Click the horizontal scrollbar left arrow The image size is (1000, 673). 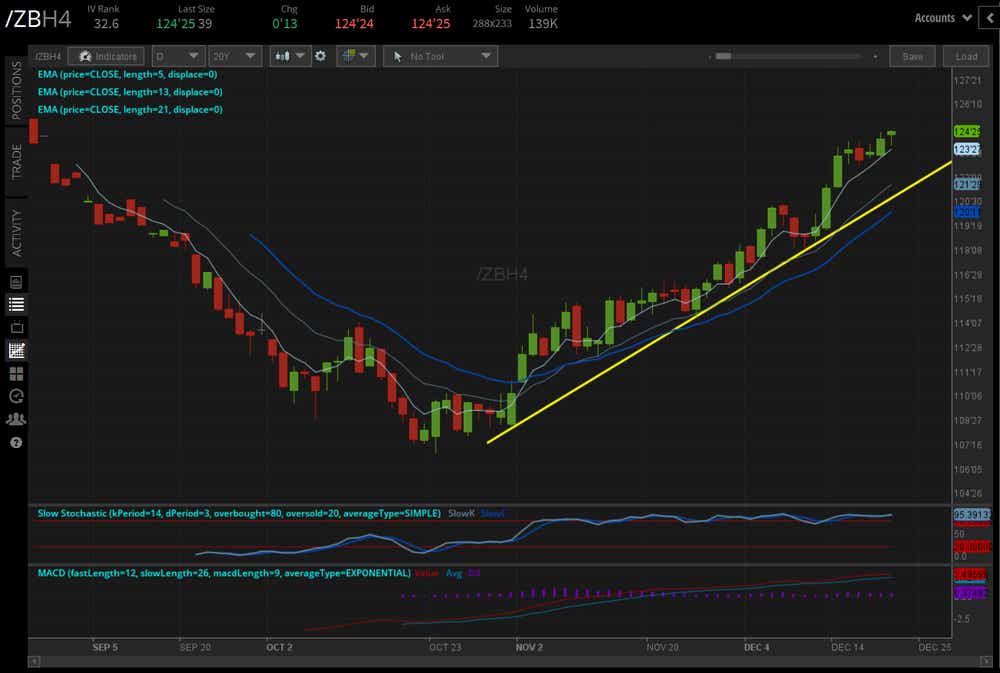pyautogui.click(x=34, y=661)
